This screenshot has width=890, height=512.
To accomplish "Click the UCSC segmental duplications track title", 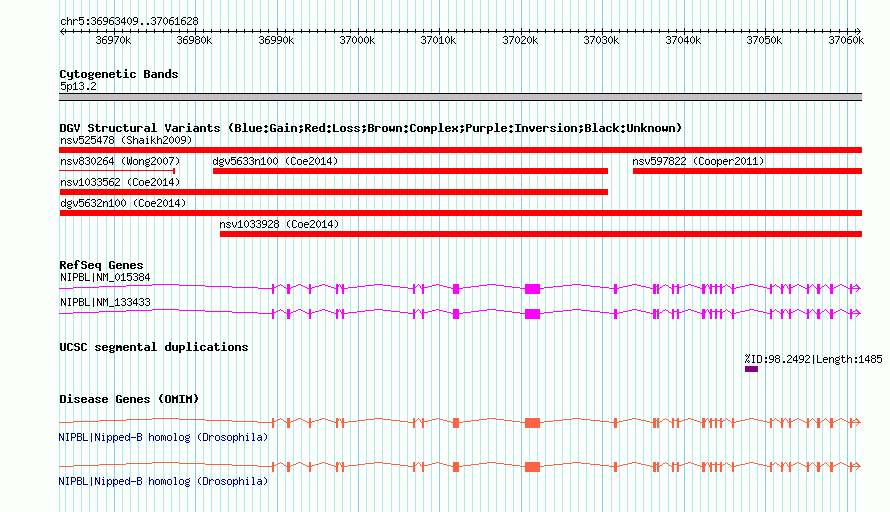I will click(x=154, y=347).
